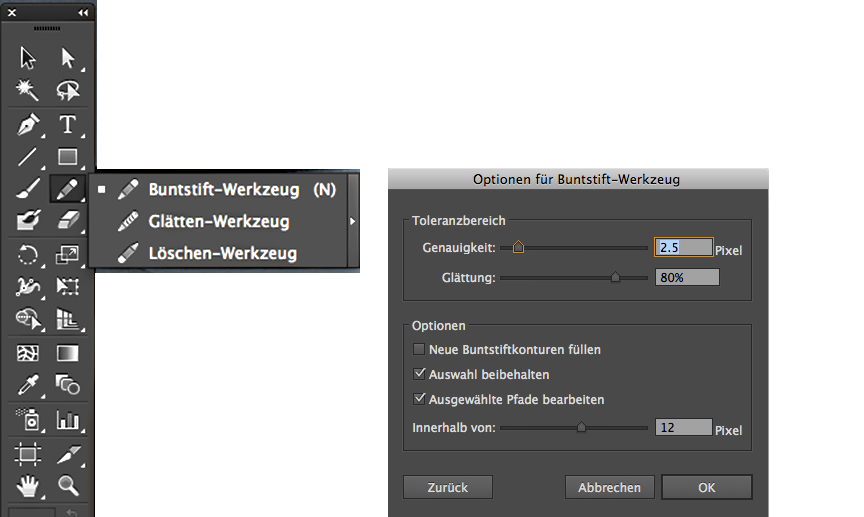Select the Rectangle tool
864x517 pixels.
tap(67, 157)
